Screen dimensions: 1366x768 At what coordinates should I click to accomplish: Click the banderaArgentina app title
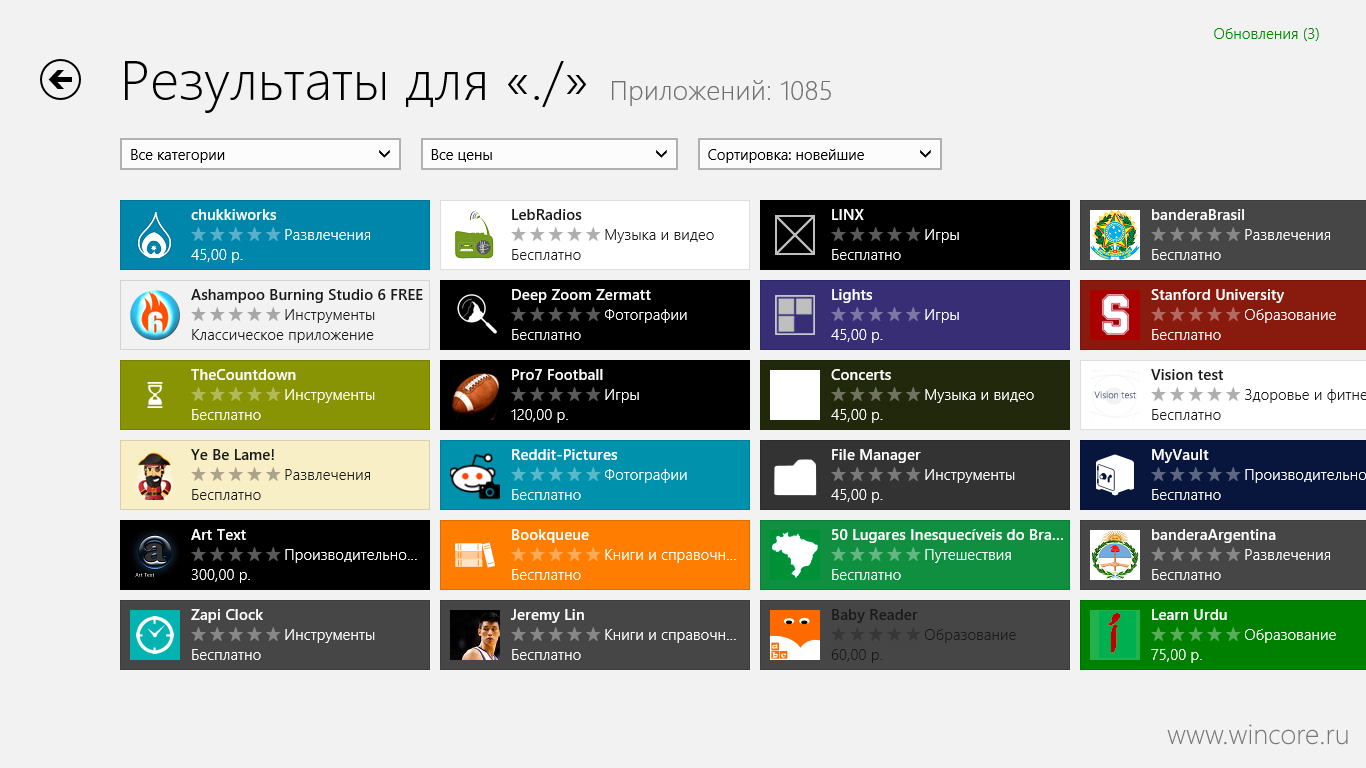[1213, 535]
